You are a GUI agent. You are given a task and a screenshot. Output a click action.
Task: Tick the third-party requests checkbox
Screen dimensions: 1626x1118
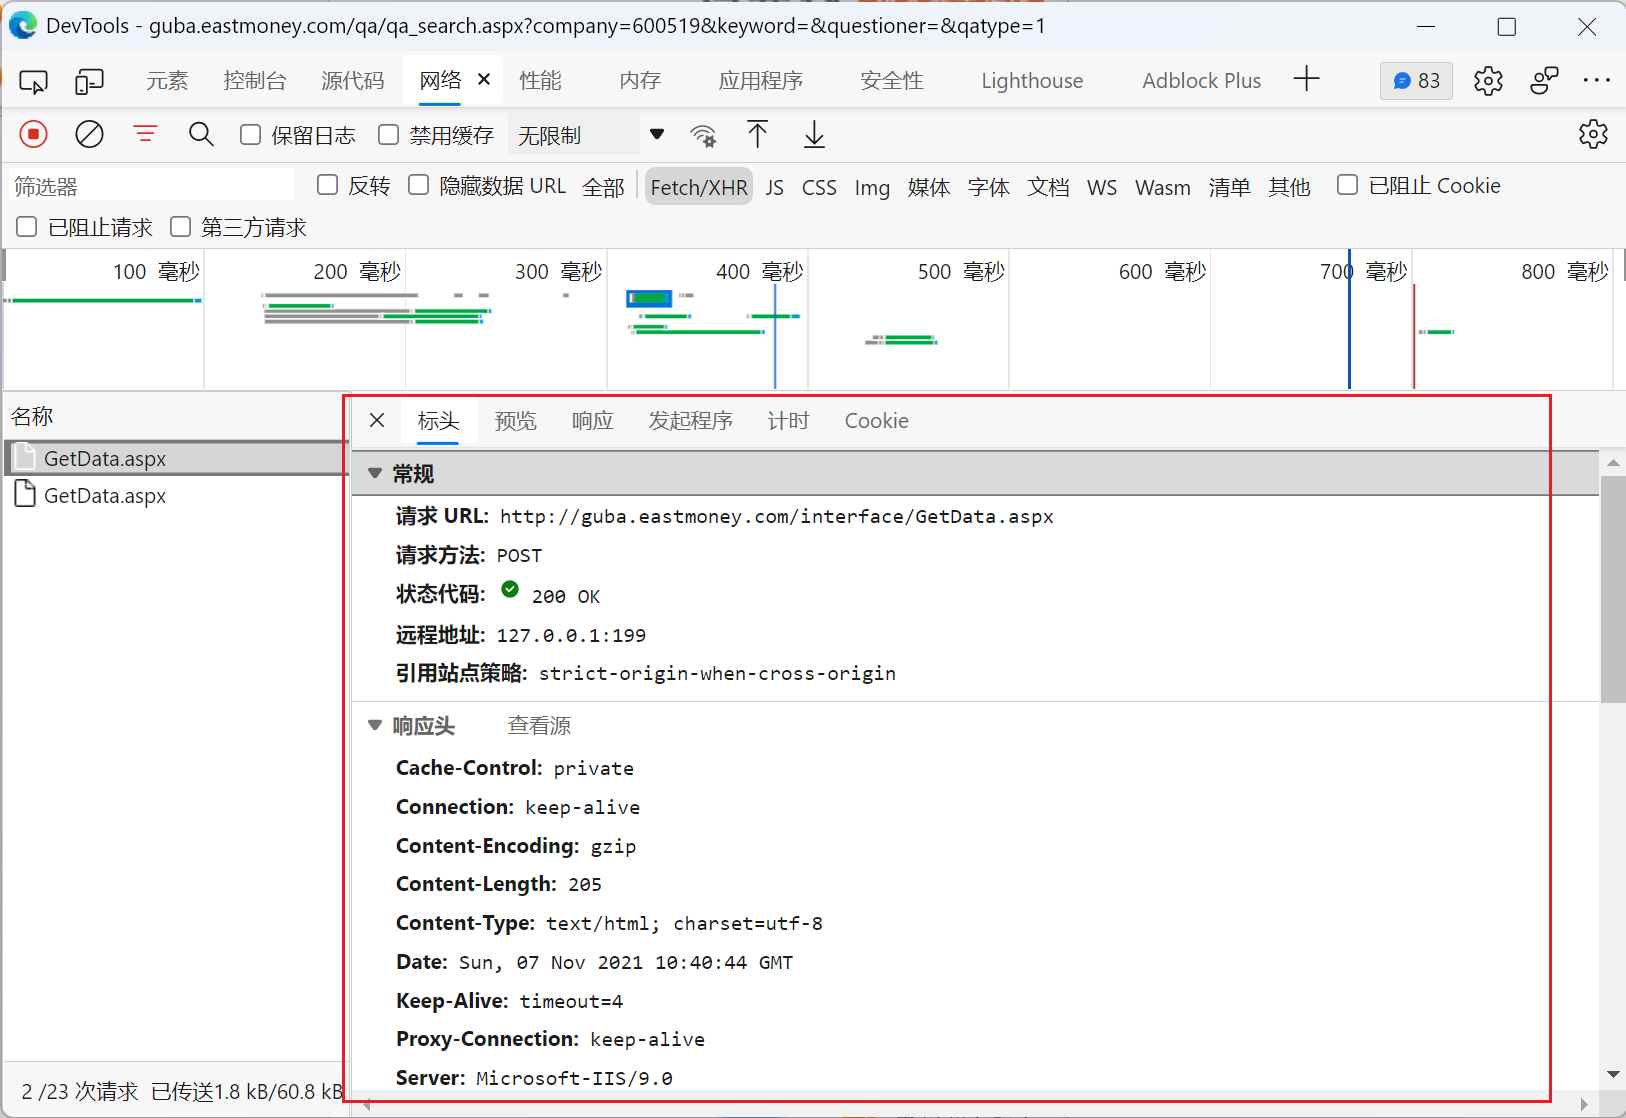coord(181,227)
